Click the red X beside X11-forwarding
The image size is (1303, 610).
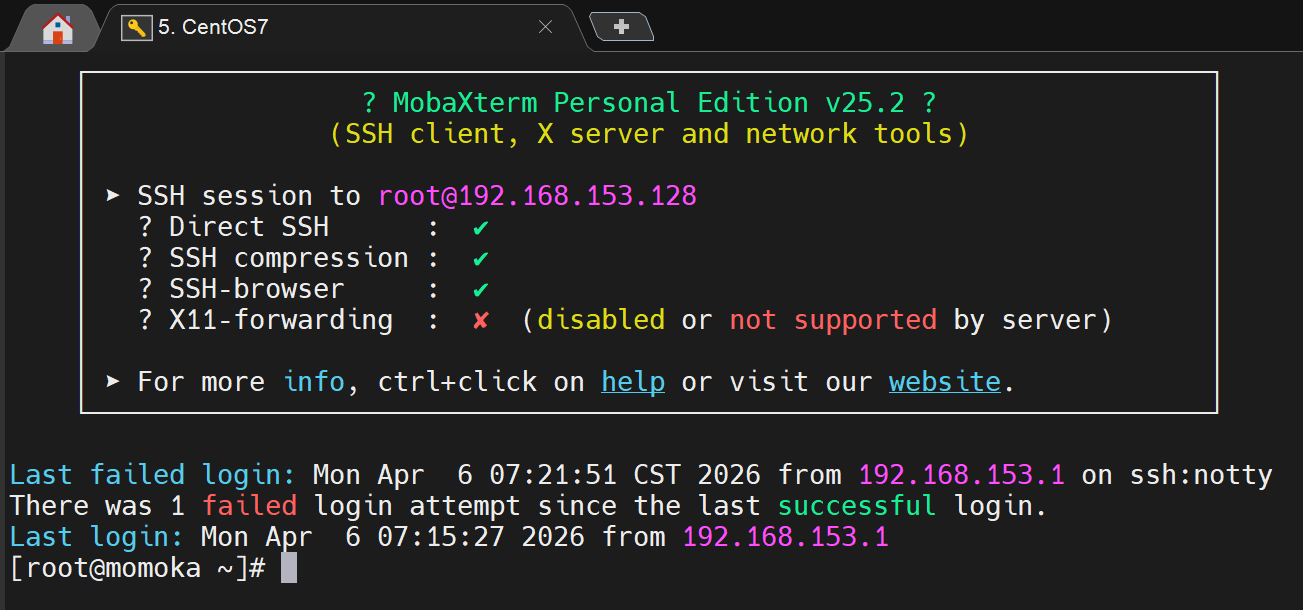click(481, 320)
